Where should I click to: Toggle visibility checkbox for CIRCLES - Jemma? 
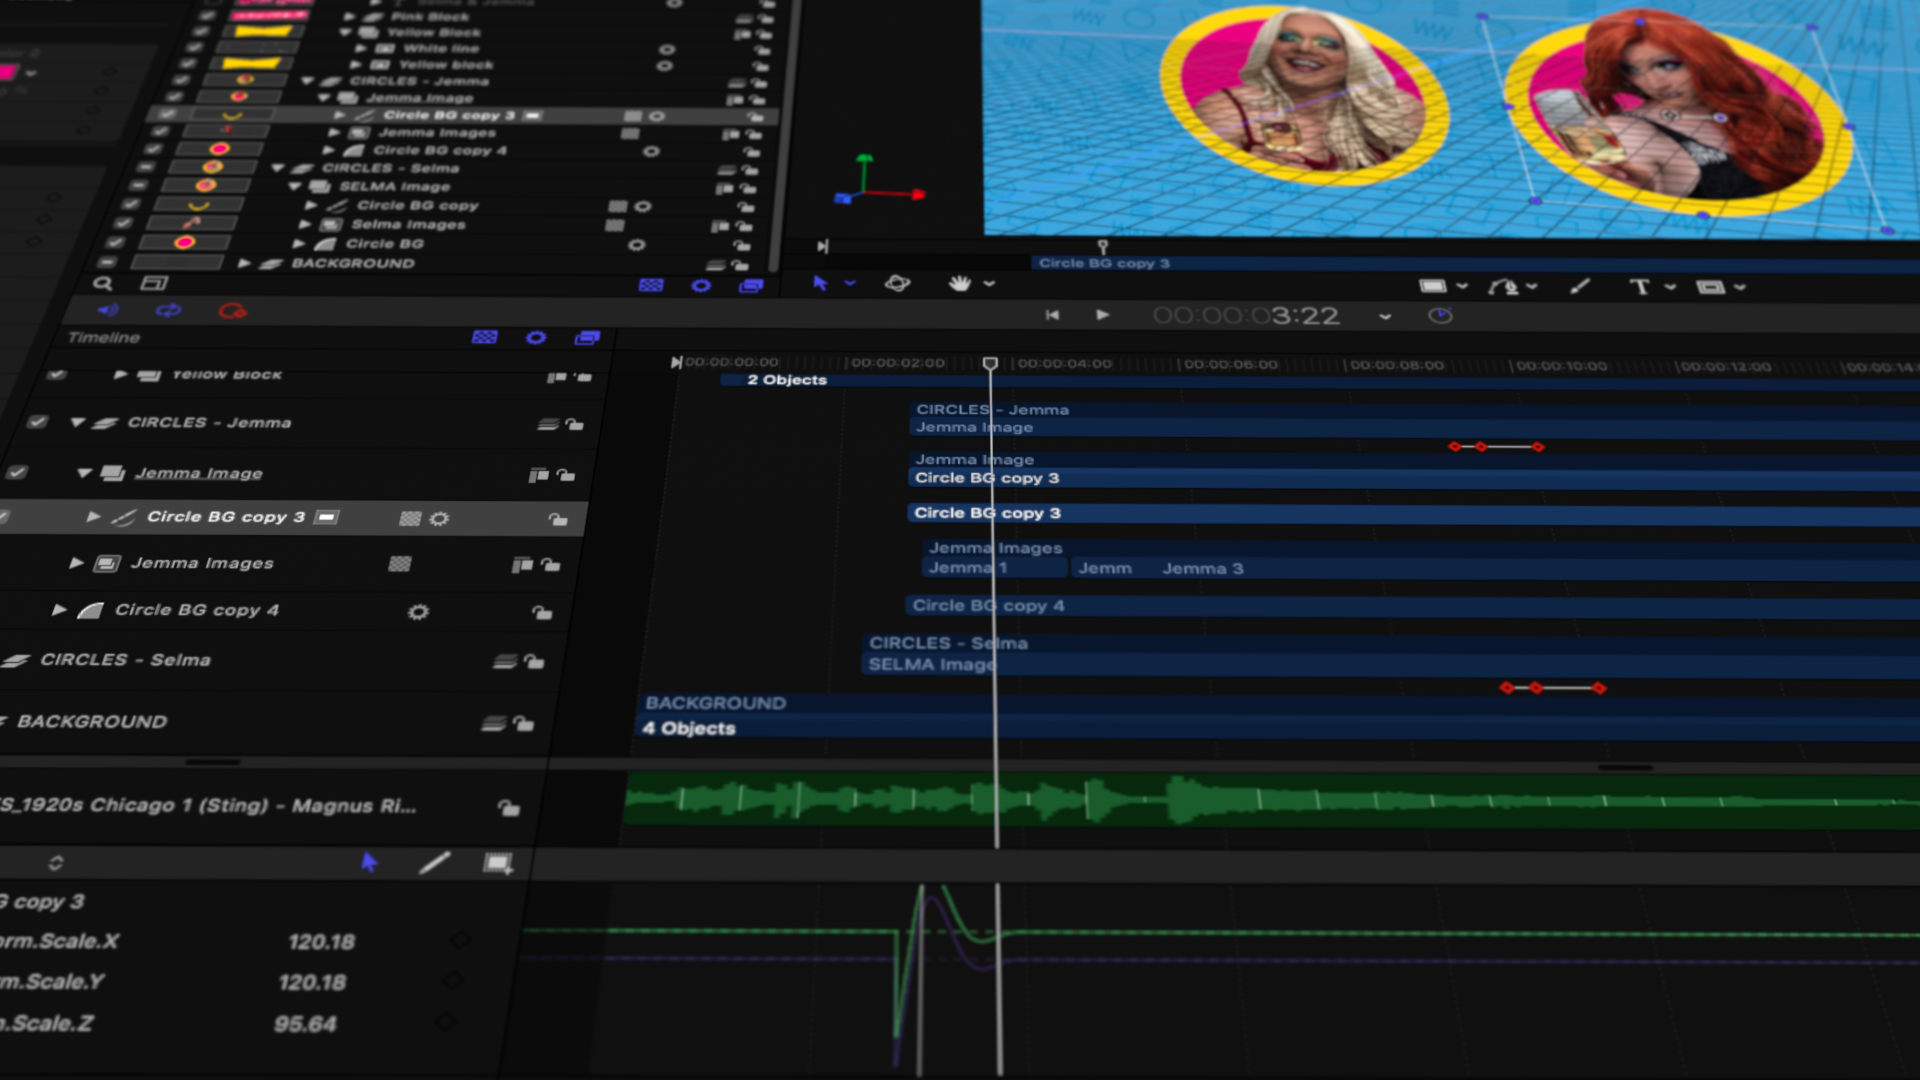(37, 422)
